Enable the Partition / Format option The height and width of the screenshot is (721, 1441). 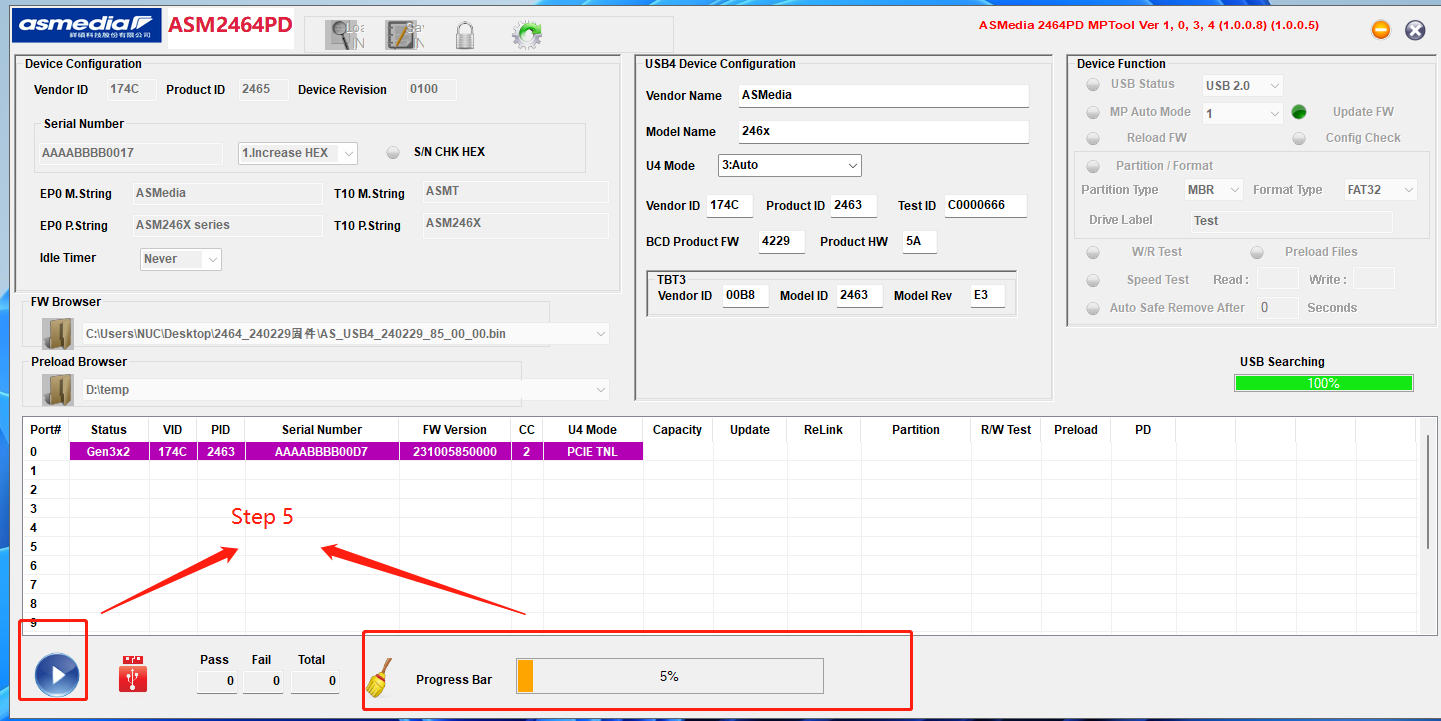(x=1093, y=167)
